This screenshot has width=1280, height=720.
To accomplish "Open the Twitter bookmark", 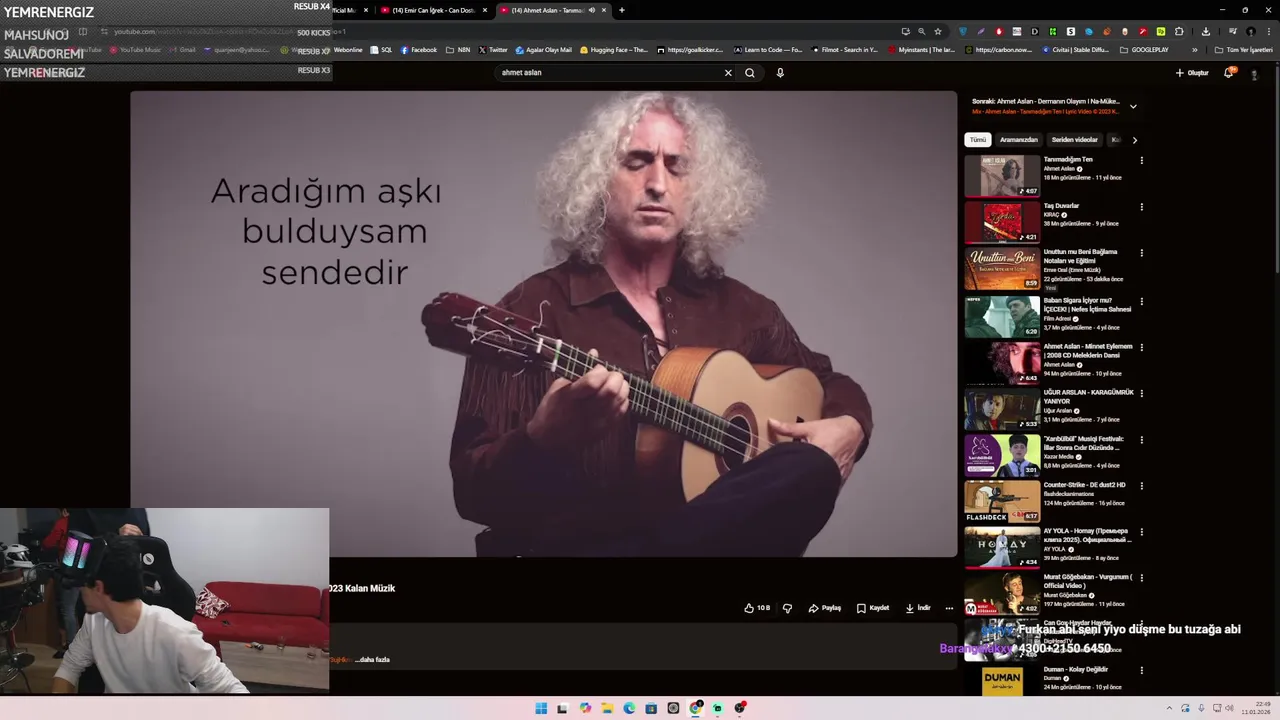I will click(x=493, y=50).
